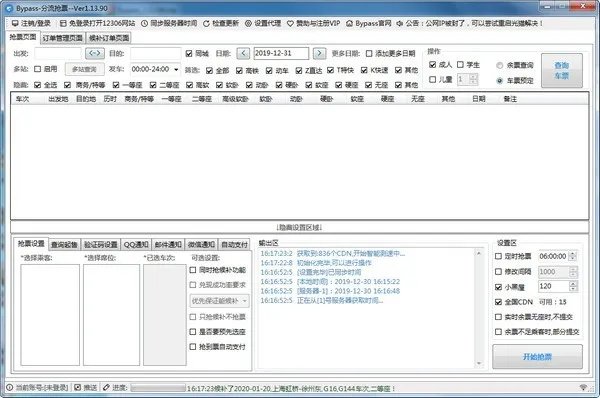
Task: Click the 查询车票 button
Action: click(x=562, y=70)
